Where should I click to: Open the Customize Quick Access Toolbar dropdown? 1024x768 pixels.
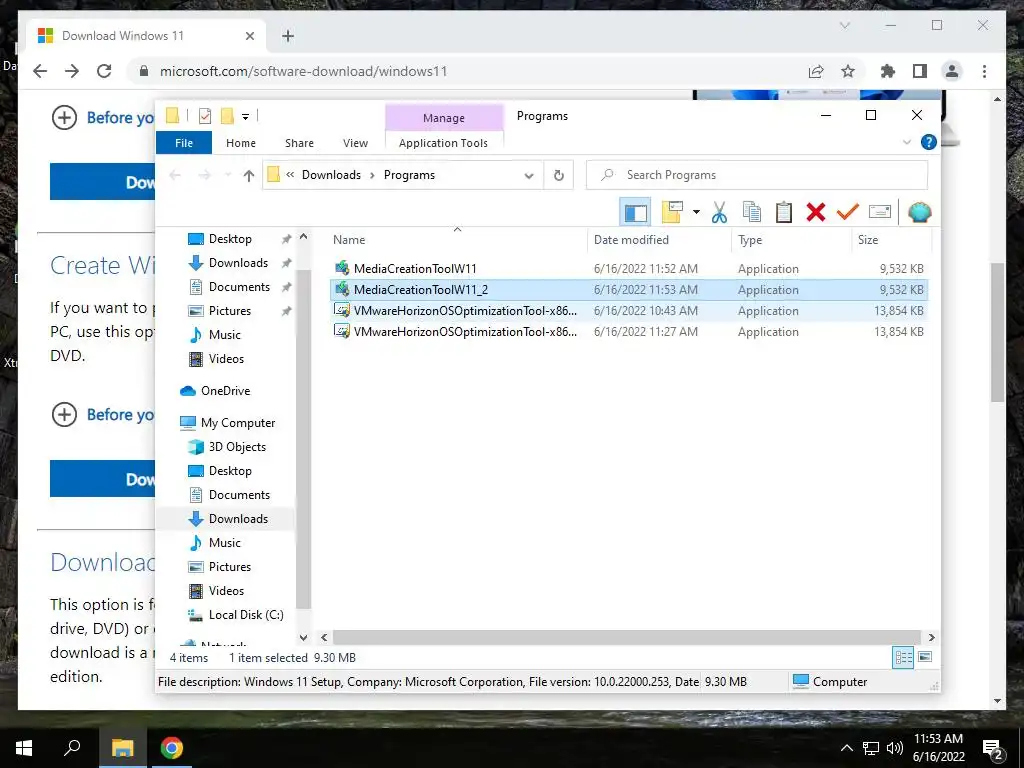pos(246,117)
